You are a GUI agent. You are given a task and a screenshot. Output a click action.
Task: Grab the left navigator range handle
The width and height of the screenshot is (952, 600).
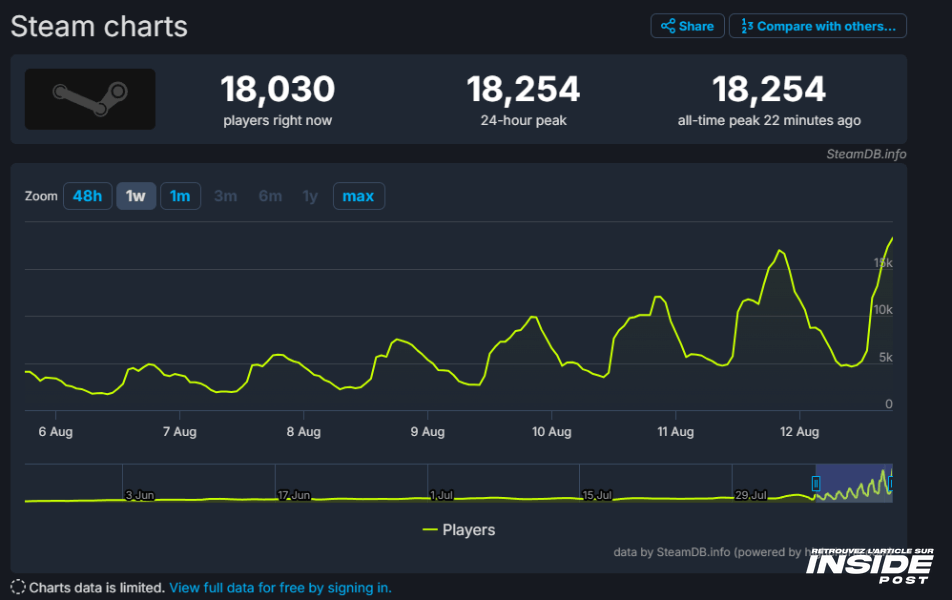pos(816,483)
